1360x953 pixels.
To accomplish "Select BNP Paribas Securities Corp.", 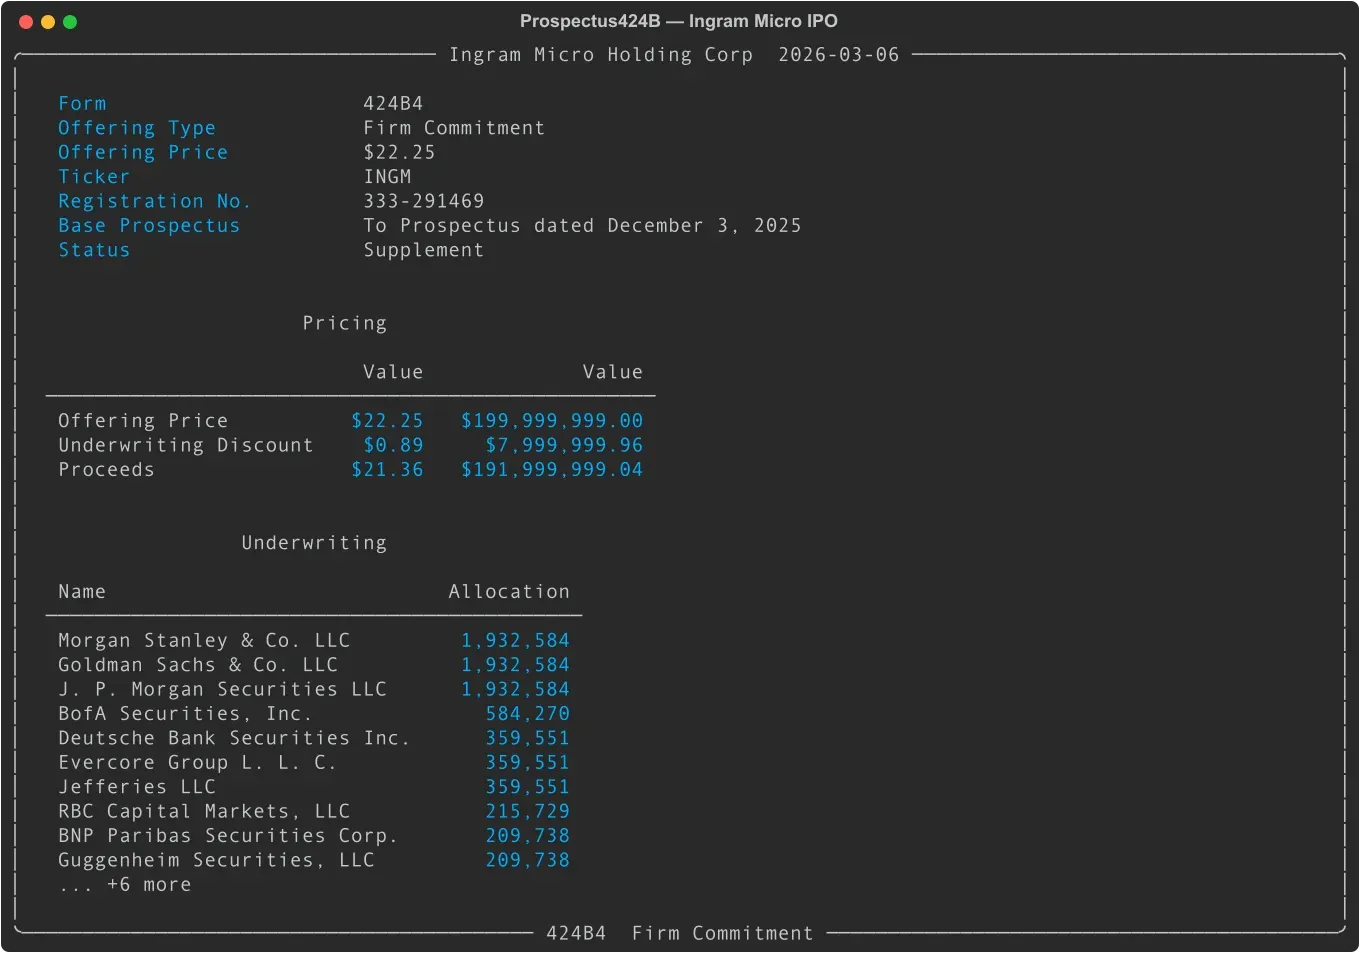I will pos(228,836).
